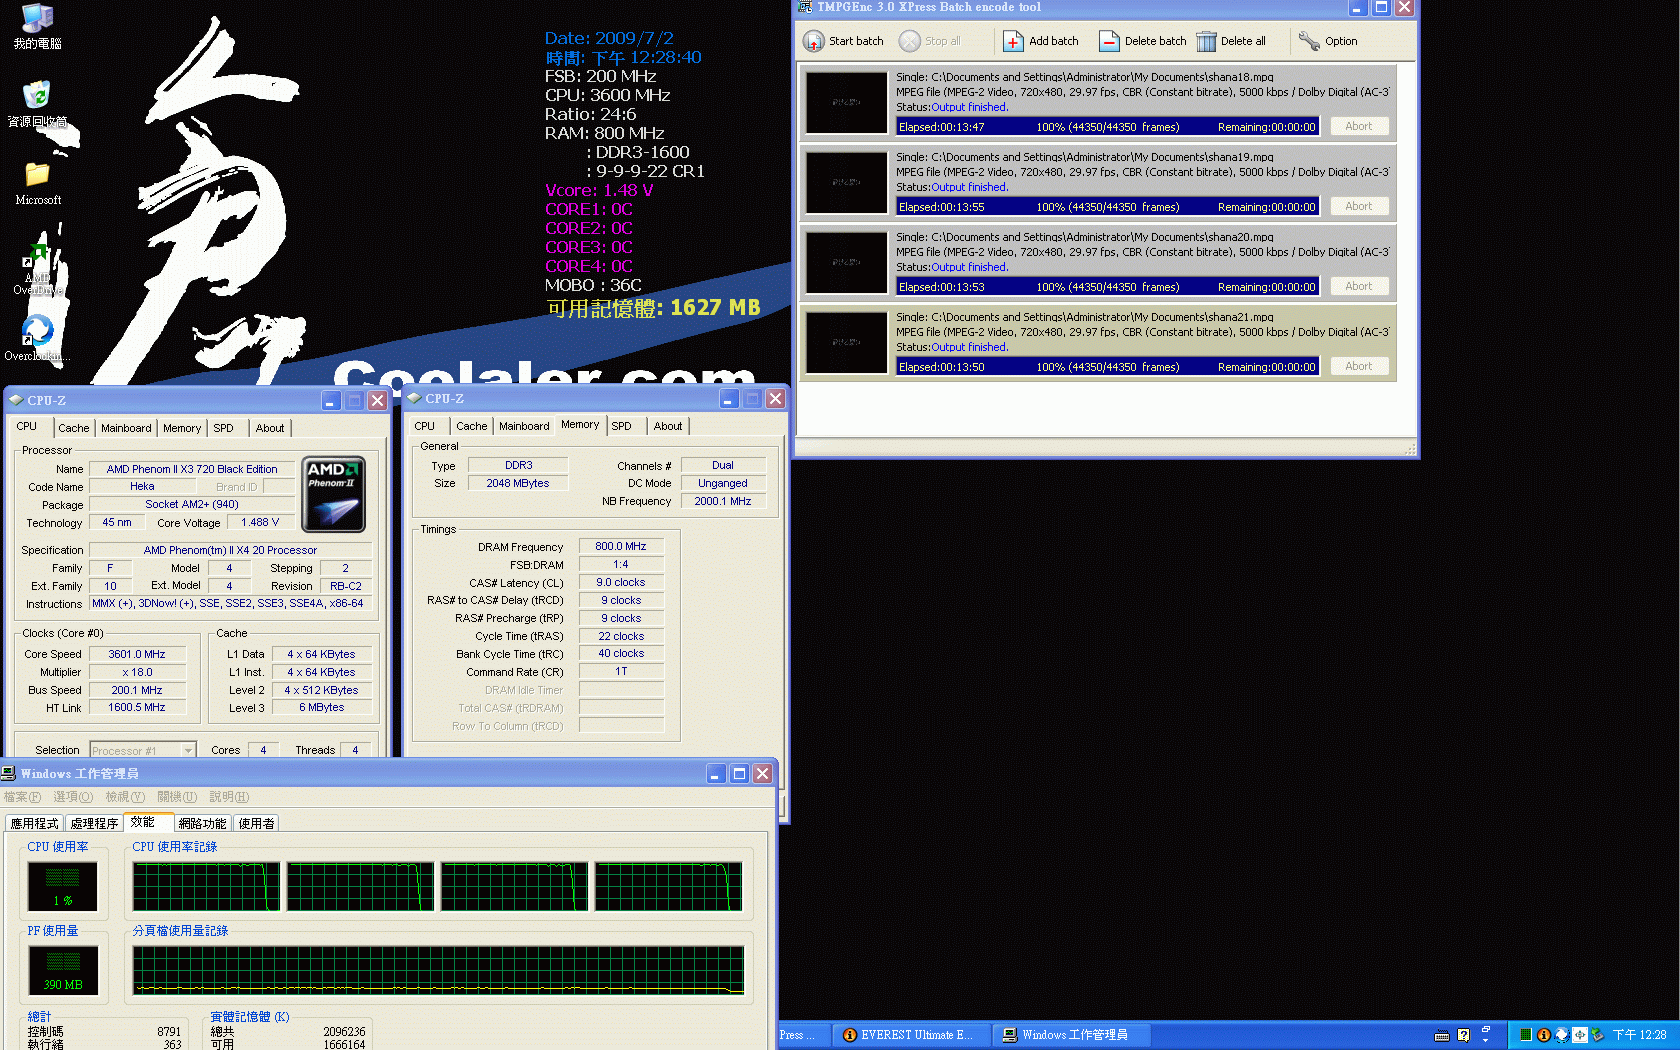Click Abort button for shana20.mpg

[x=1358, y=286]
